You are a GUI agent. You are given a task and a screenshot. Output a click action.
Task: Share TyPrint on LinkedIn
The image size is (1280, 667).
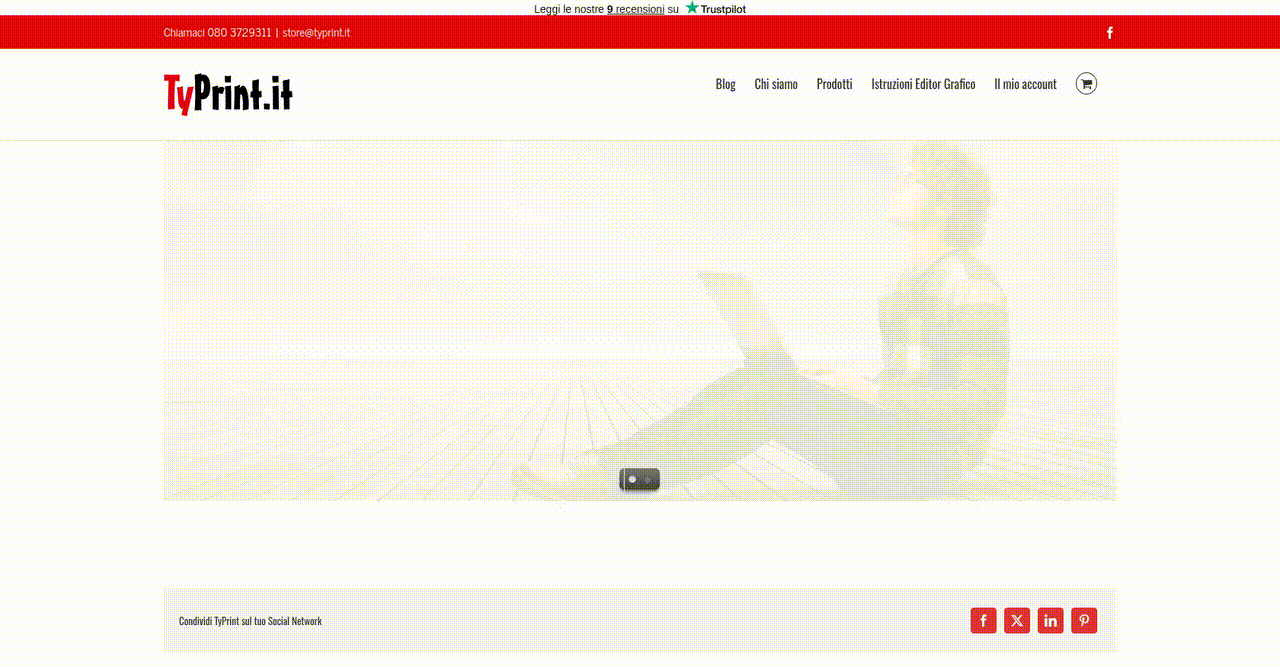click(x=1050, y=621)
